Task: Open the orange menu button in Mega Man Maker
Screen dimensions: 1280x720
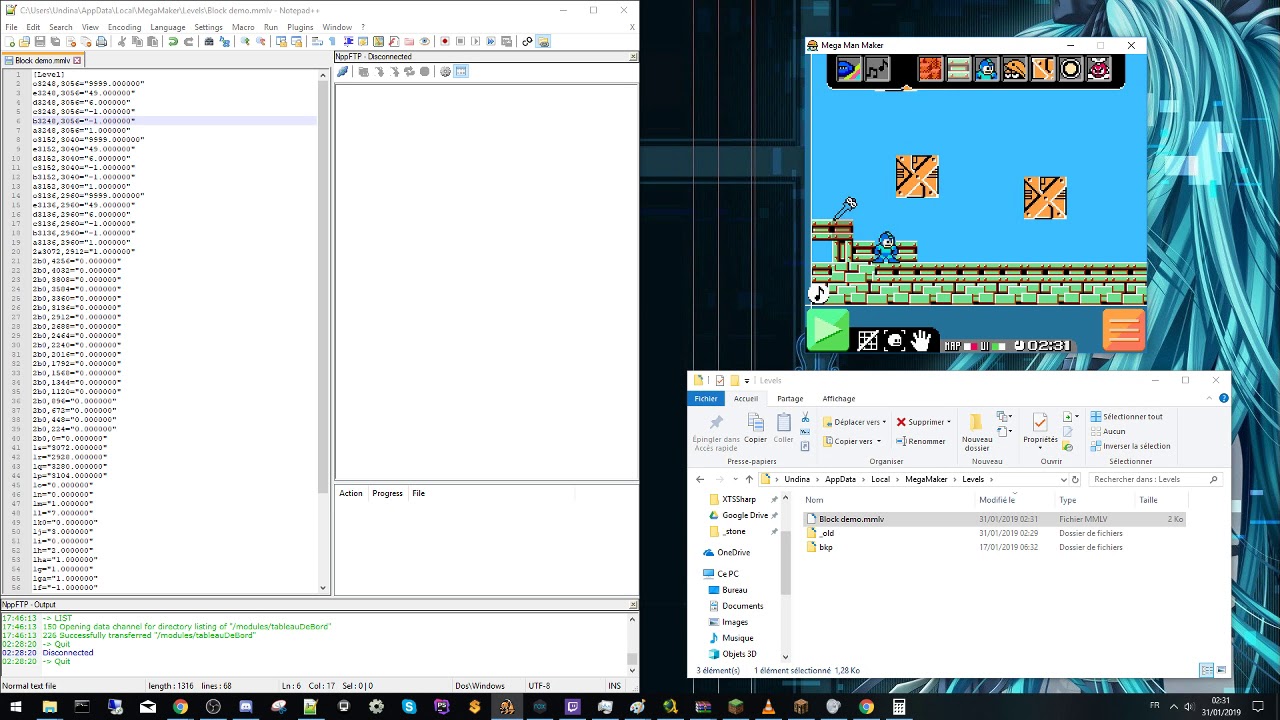Action: [x=1123, y=331]
